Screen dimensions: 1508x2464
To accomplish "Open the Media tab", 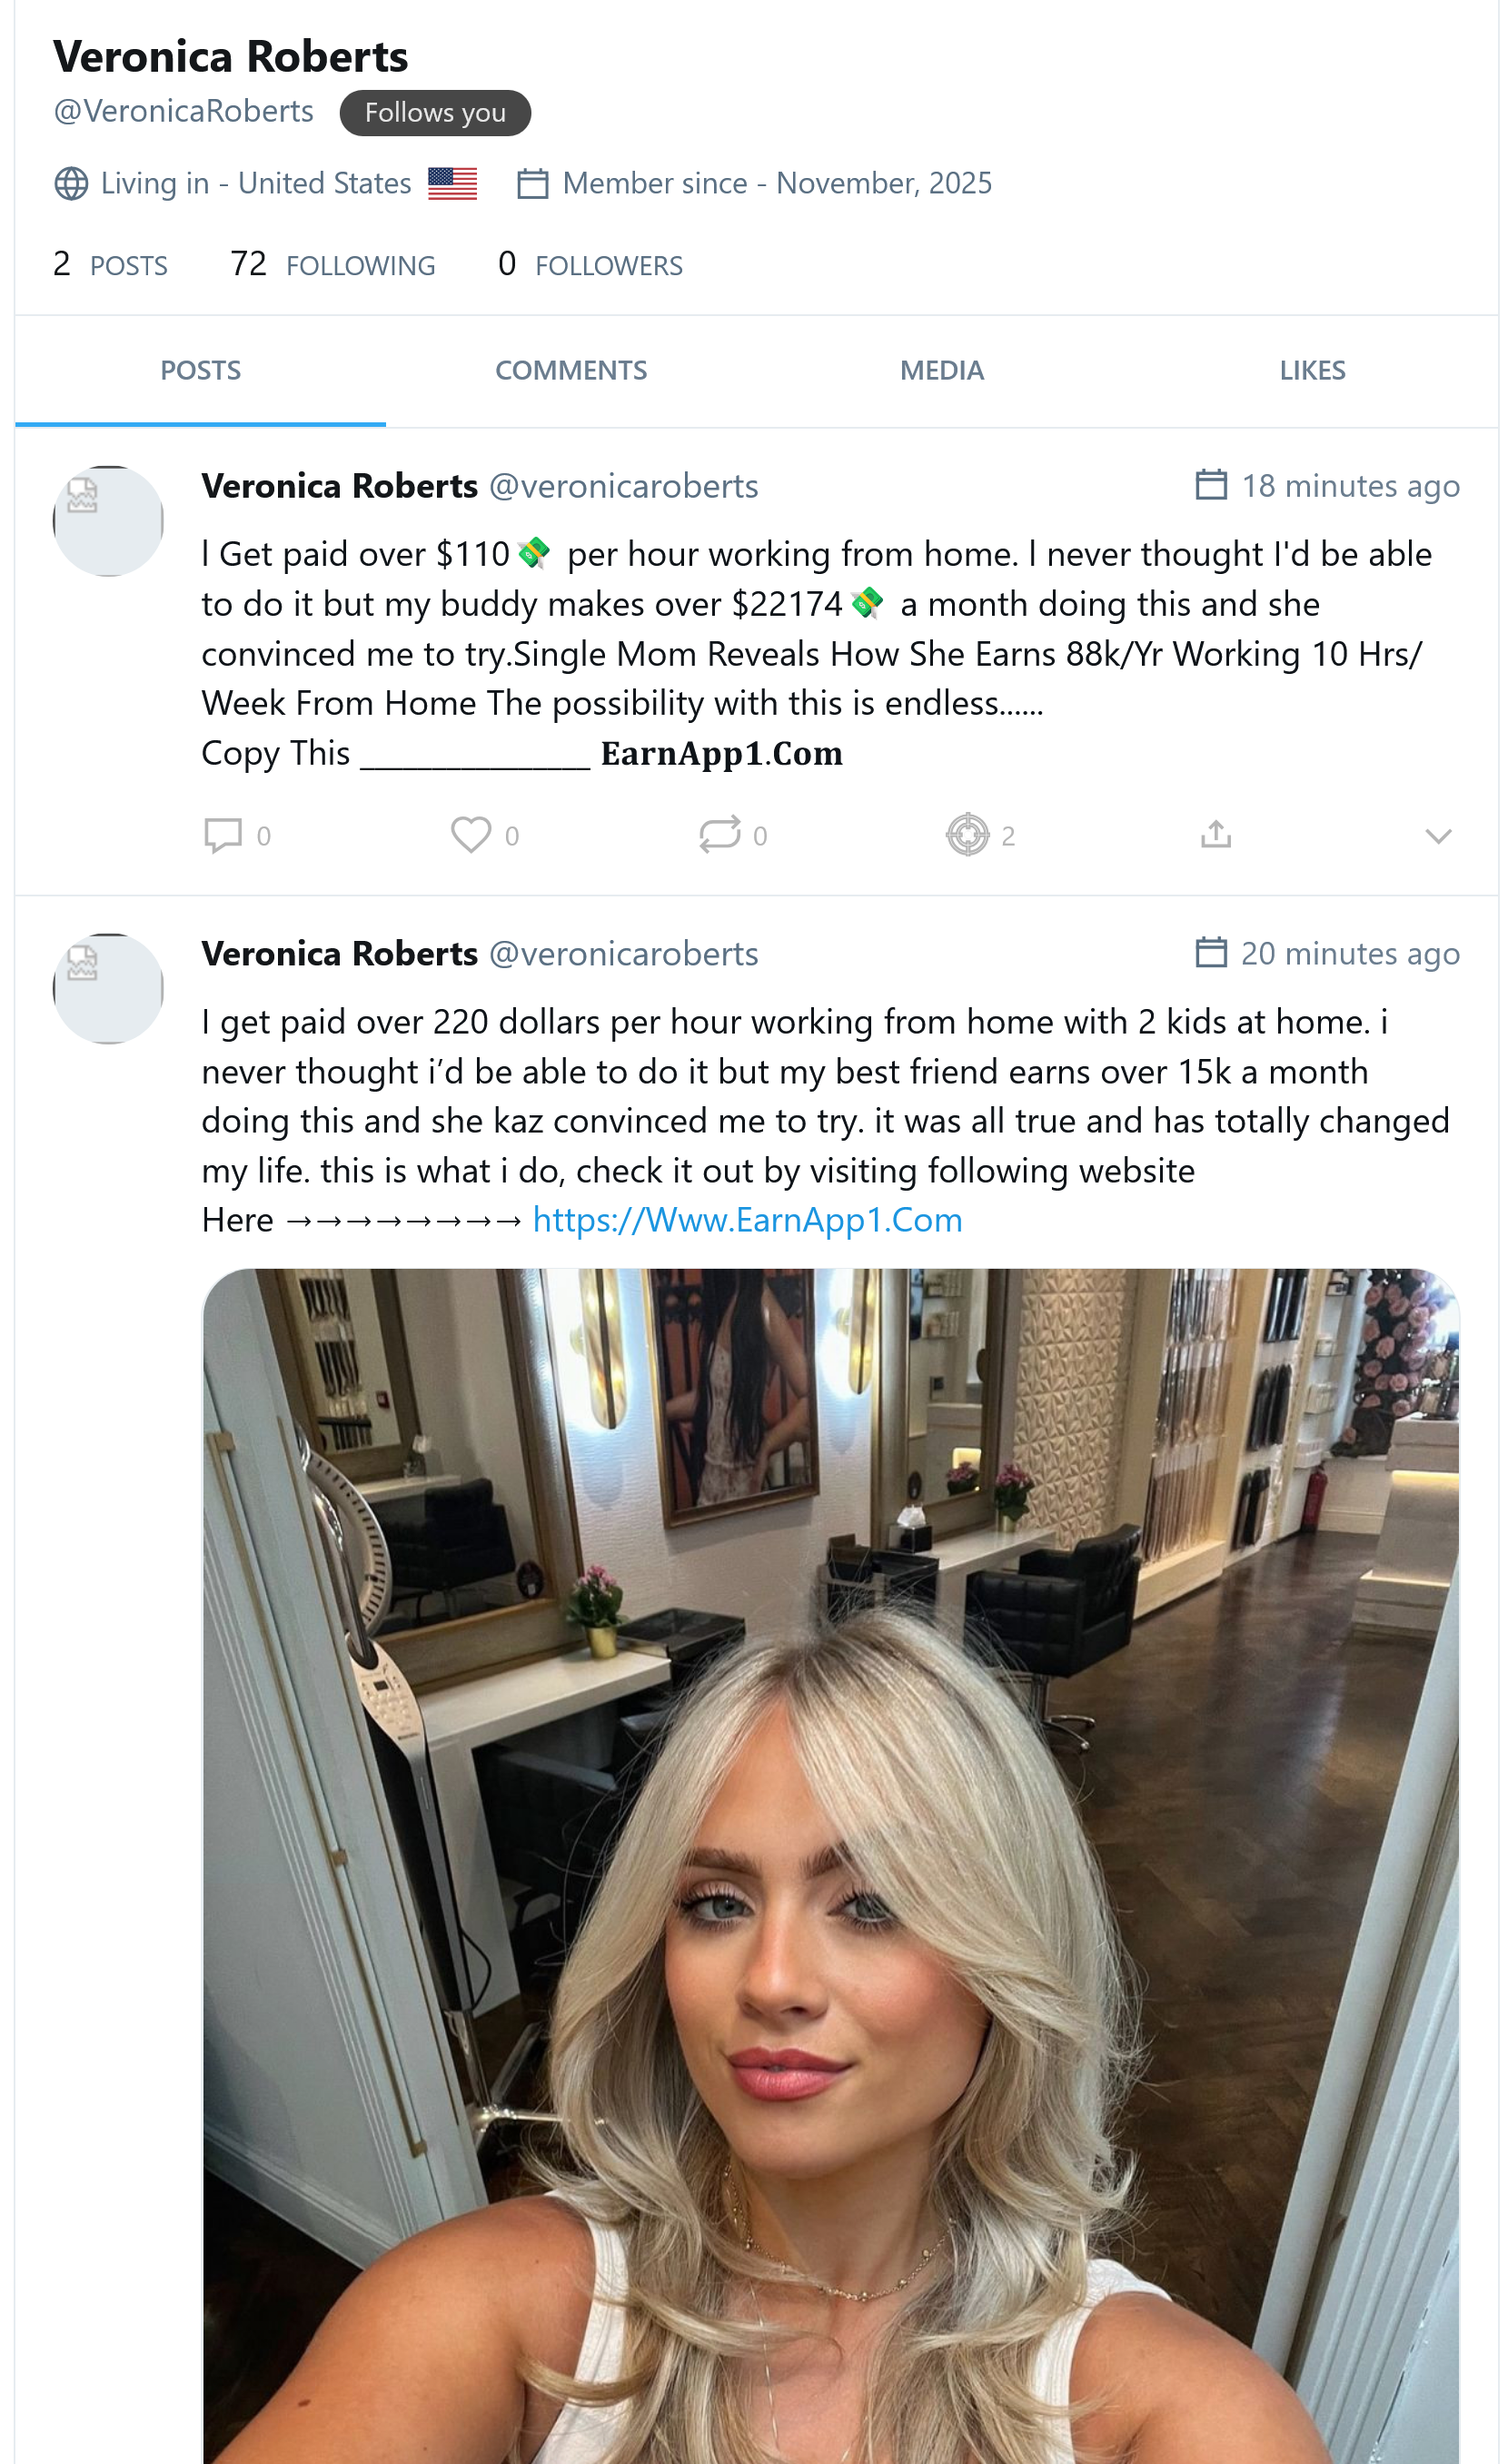I will pyautogui.click(x=941, y=371).
